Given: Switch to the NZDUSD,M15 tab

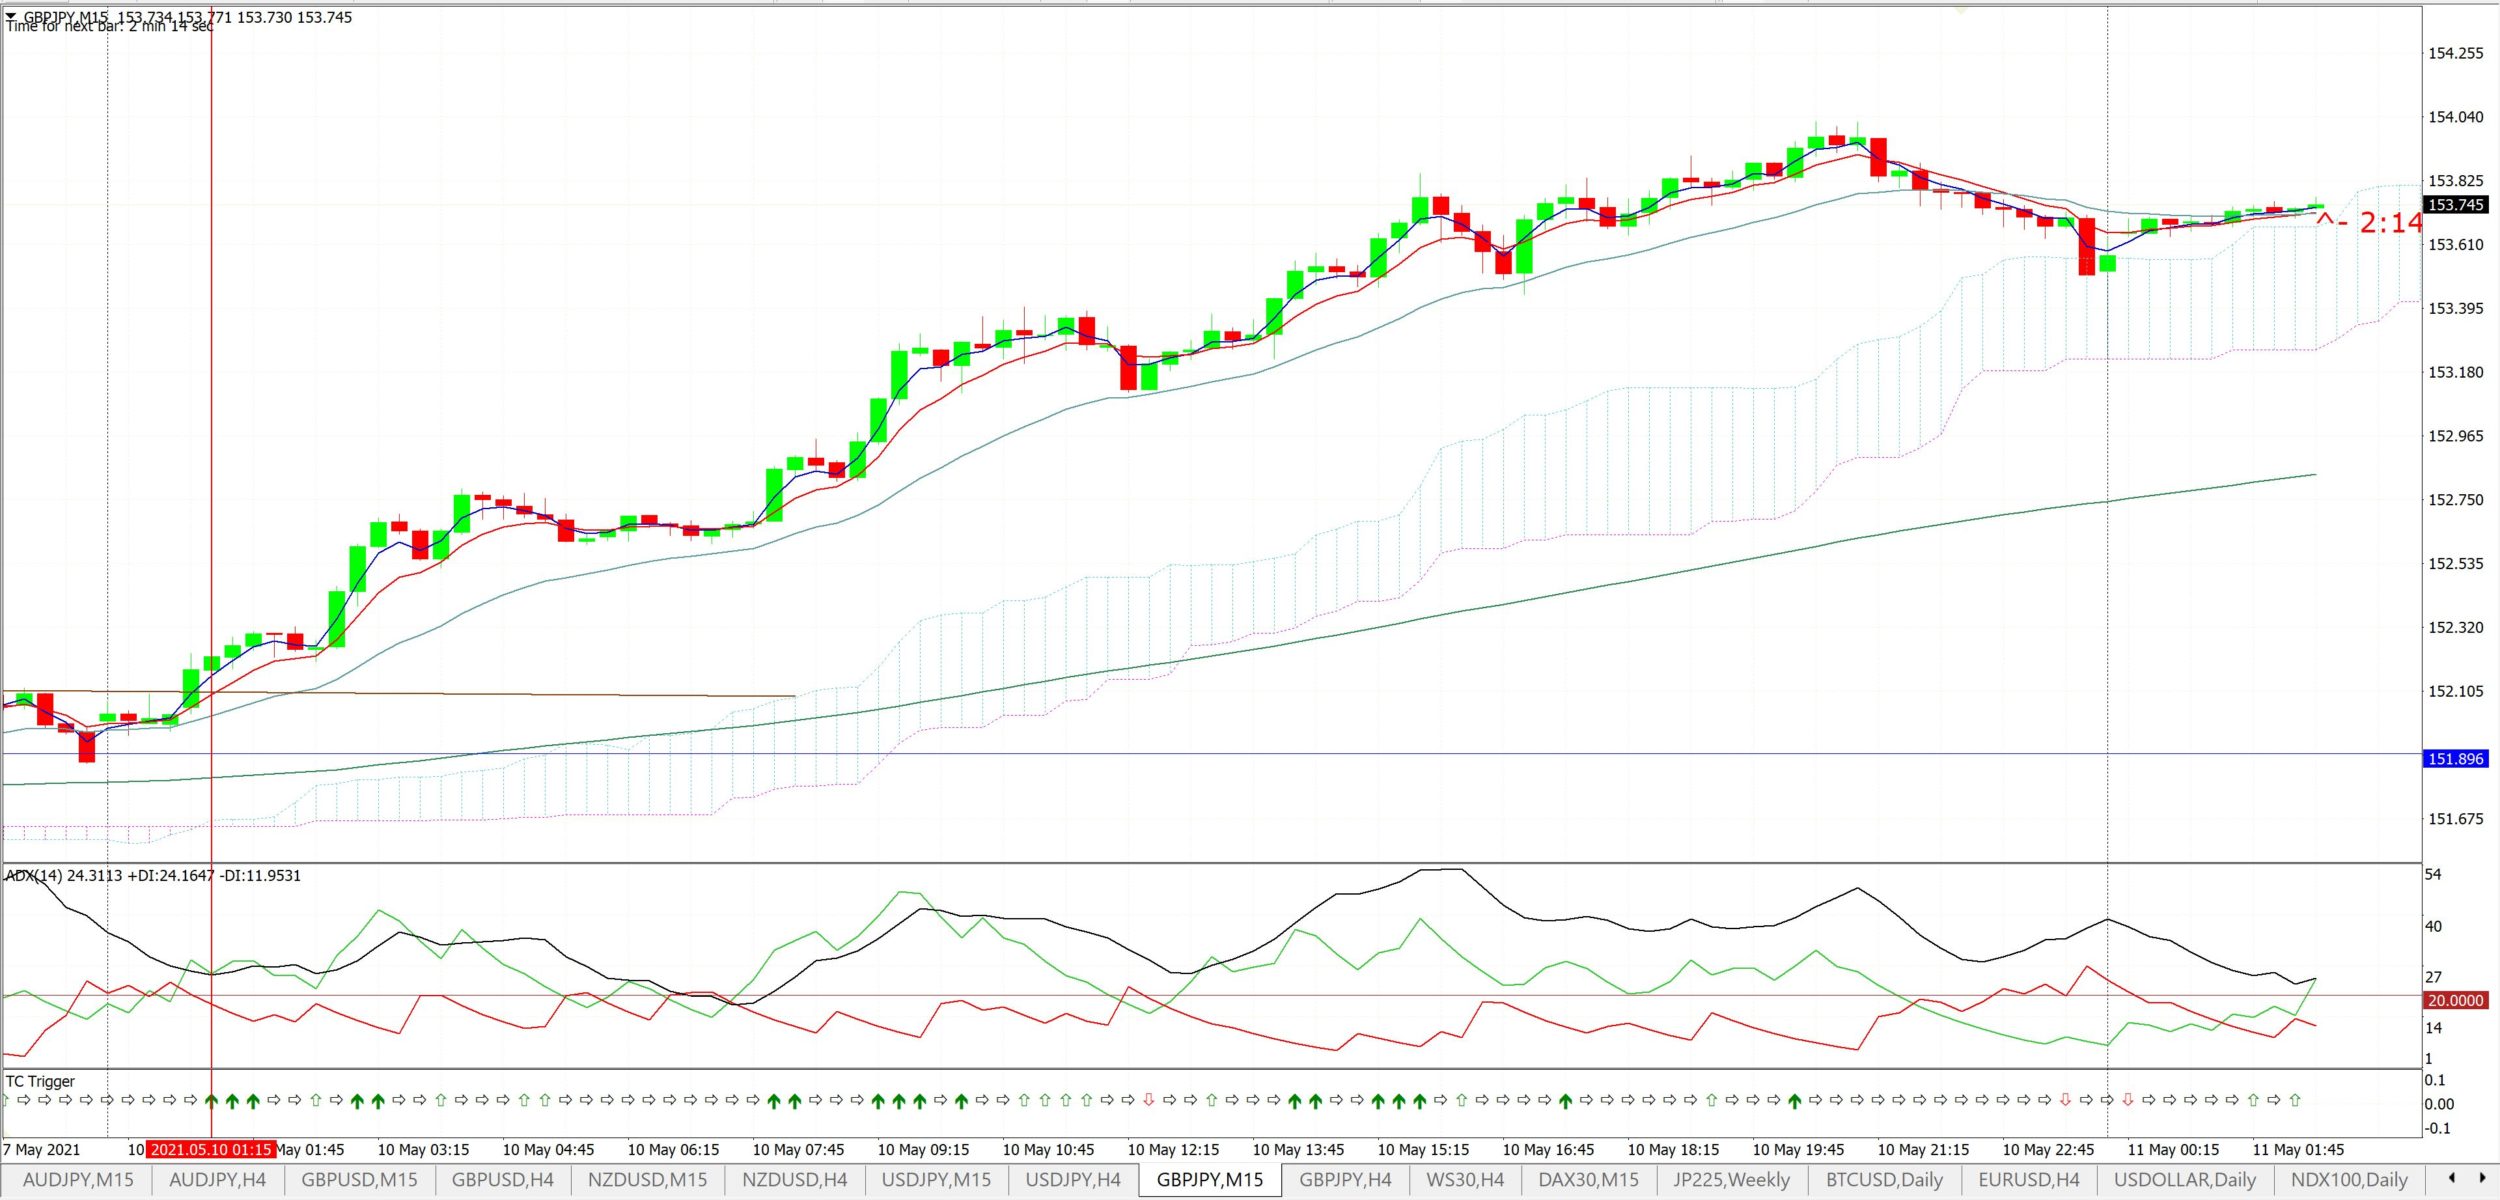Looking at the screenshot, I should pyautogui.click(x=648, y=1180).
